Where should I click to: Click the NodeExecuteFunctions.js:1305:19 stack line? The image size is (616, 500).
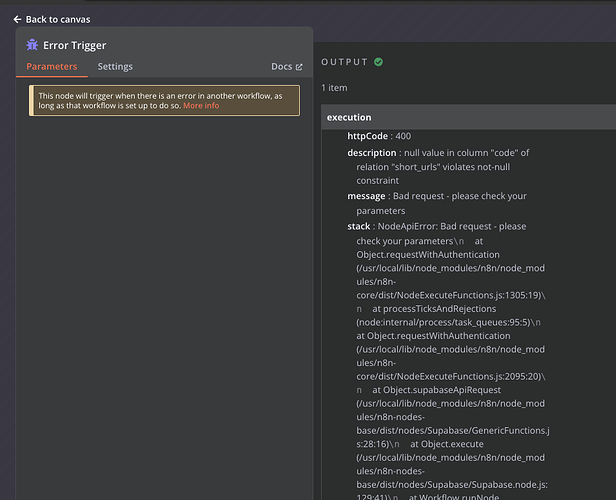[451, 295]
